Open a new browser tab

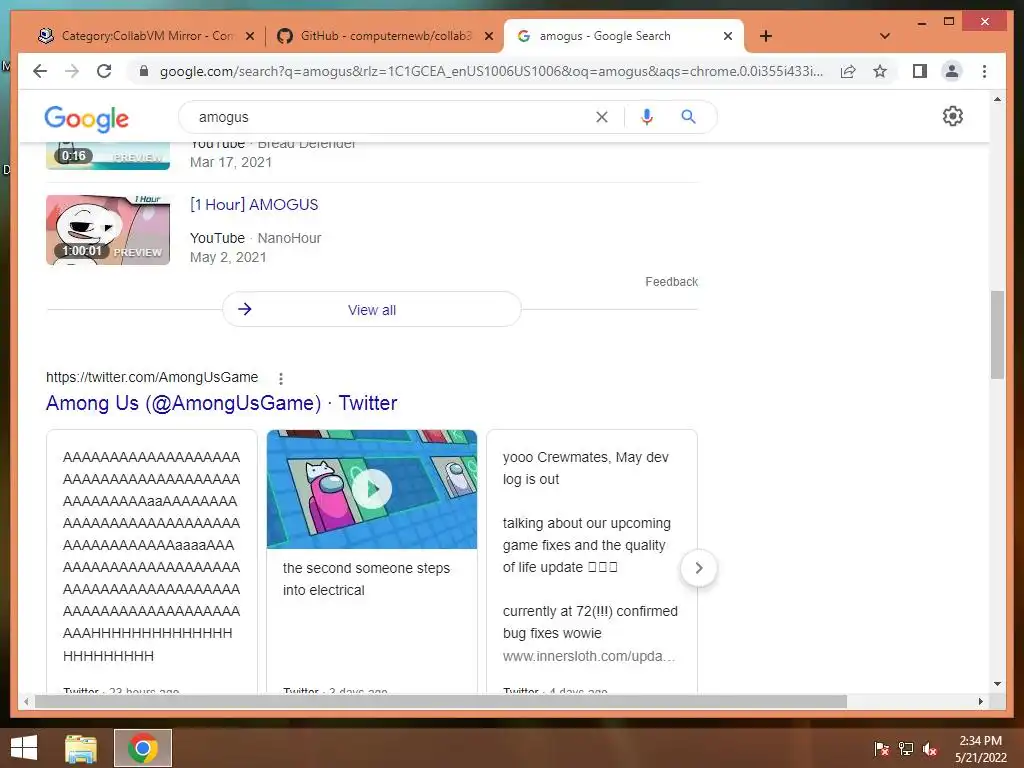point(765,36)
